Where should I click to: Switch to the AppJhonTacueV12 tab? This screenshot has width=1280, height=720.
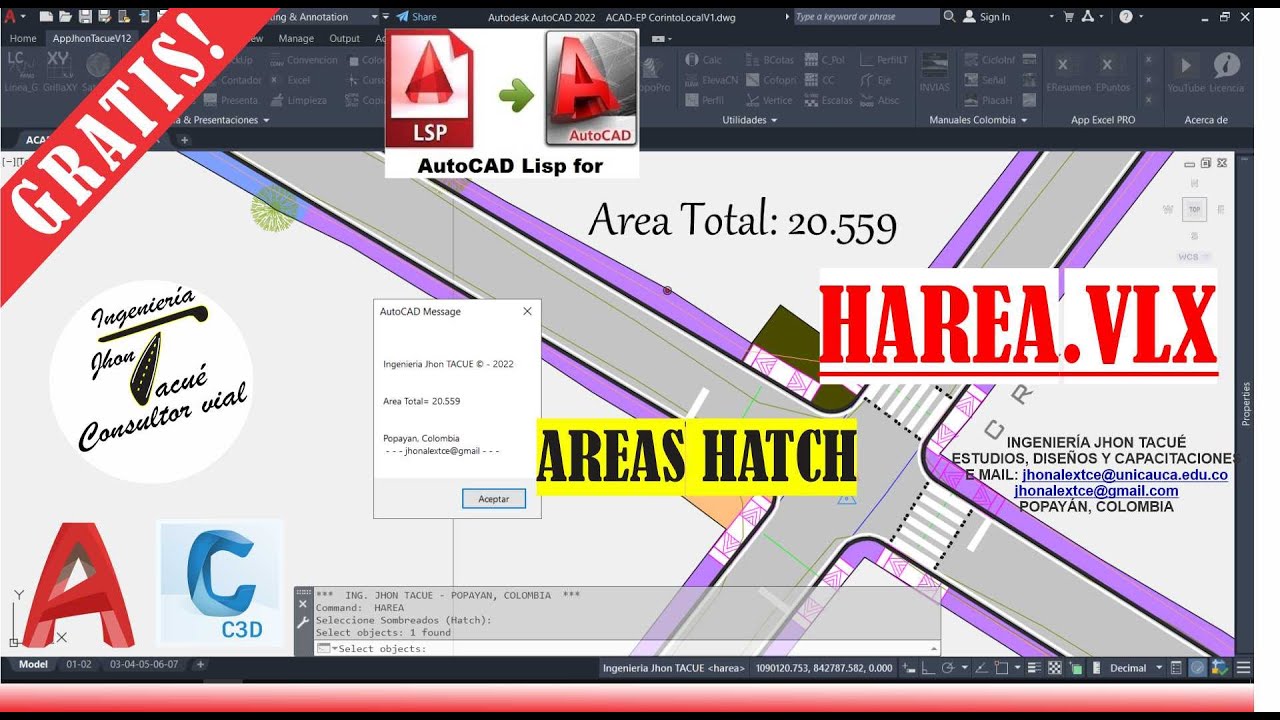coord(92,38)
